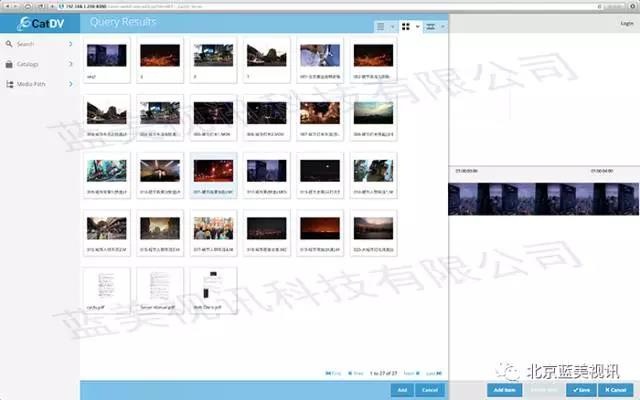Click the Add button in Query Results
Screen dimensions: 640x400
pyautogui.click(x=401, y=390)
